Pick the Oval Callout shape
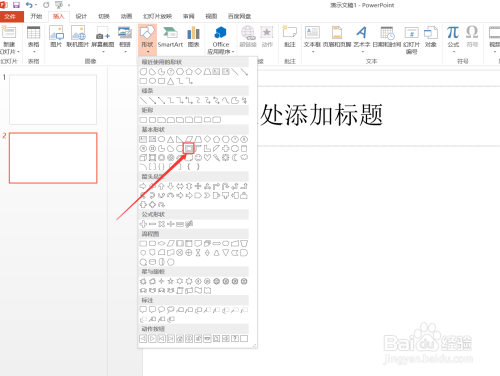 (161, 310)
